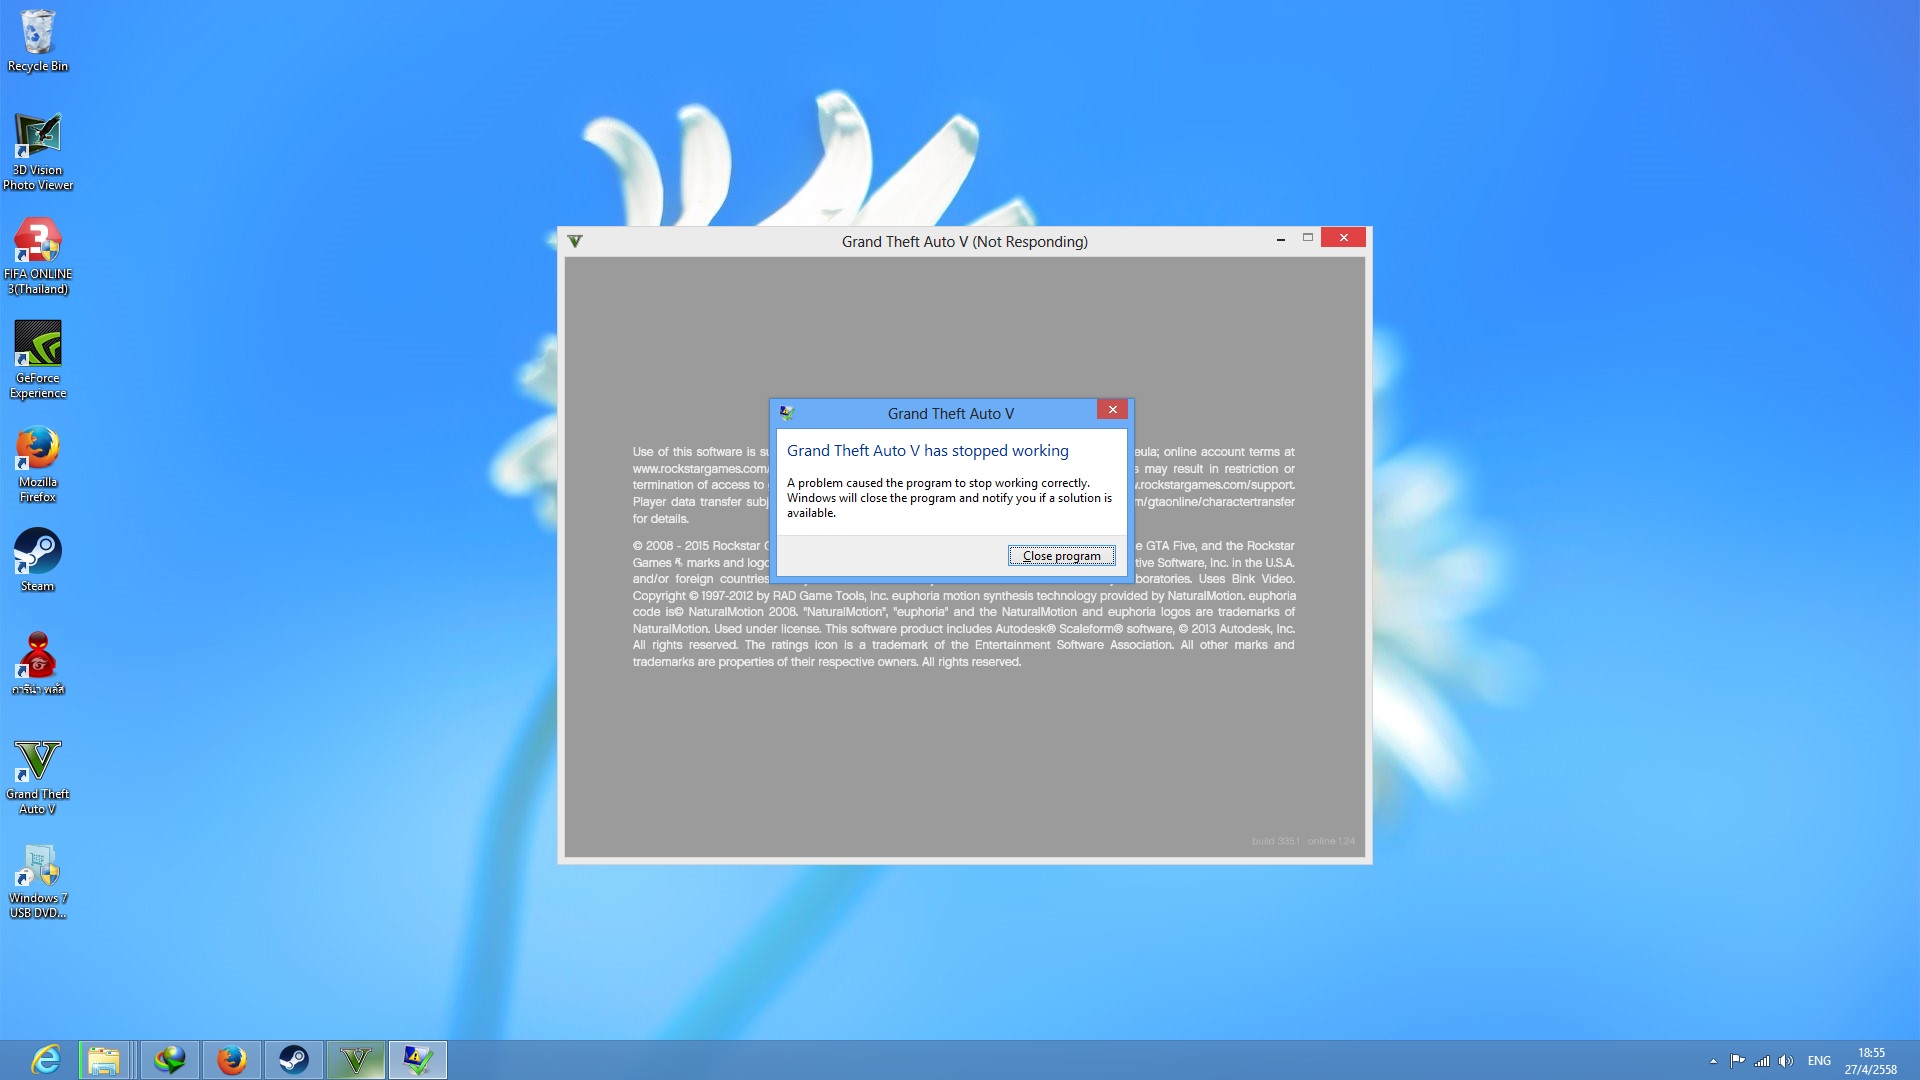Click the 'Grand Theft Auto V has stopped working' heading

coord(927,451)
